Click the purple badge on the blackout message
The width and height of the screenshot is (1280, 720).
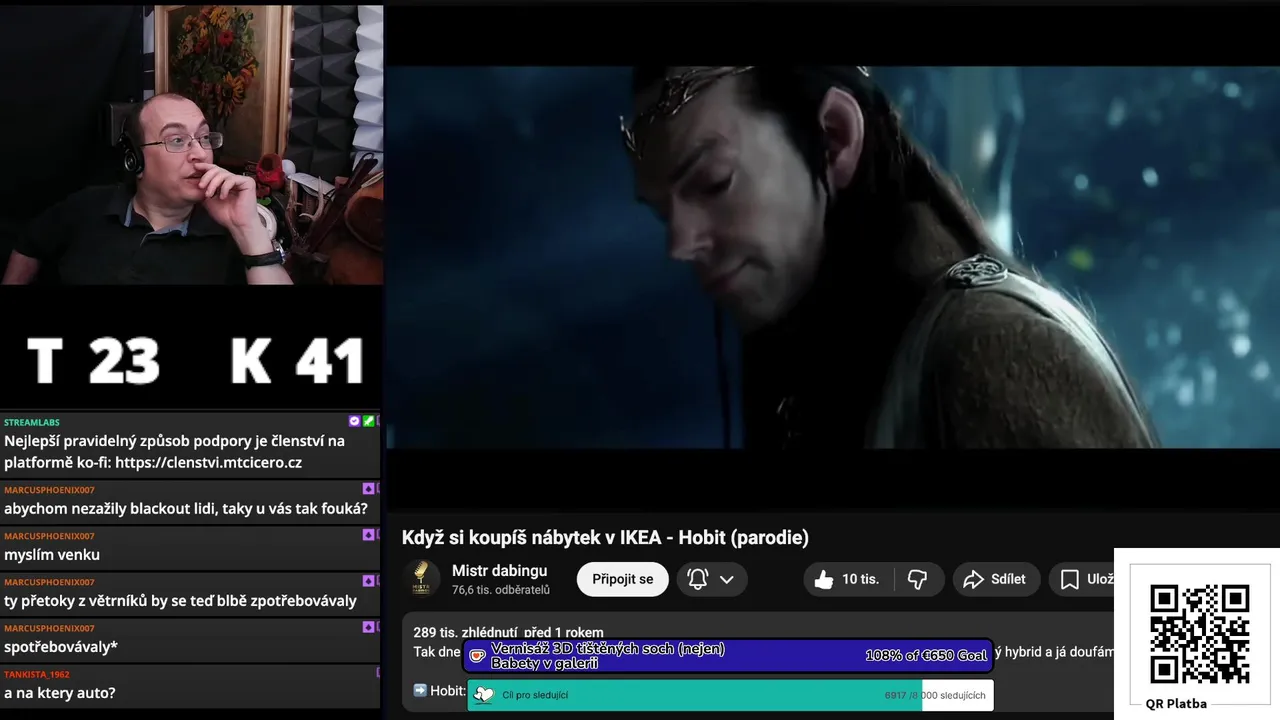(x=368, y=489)
